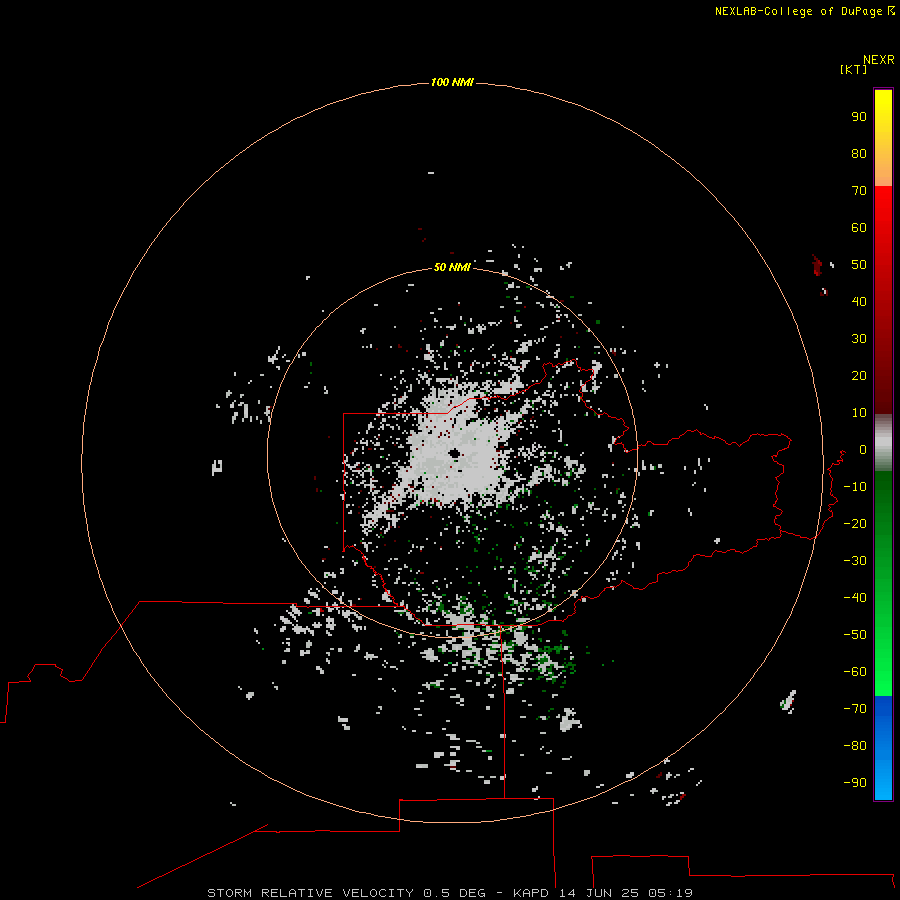Click the -80 value on velocity scale
This screenshot has width=900, height=900.
855,746
